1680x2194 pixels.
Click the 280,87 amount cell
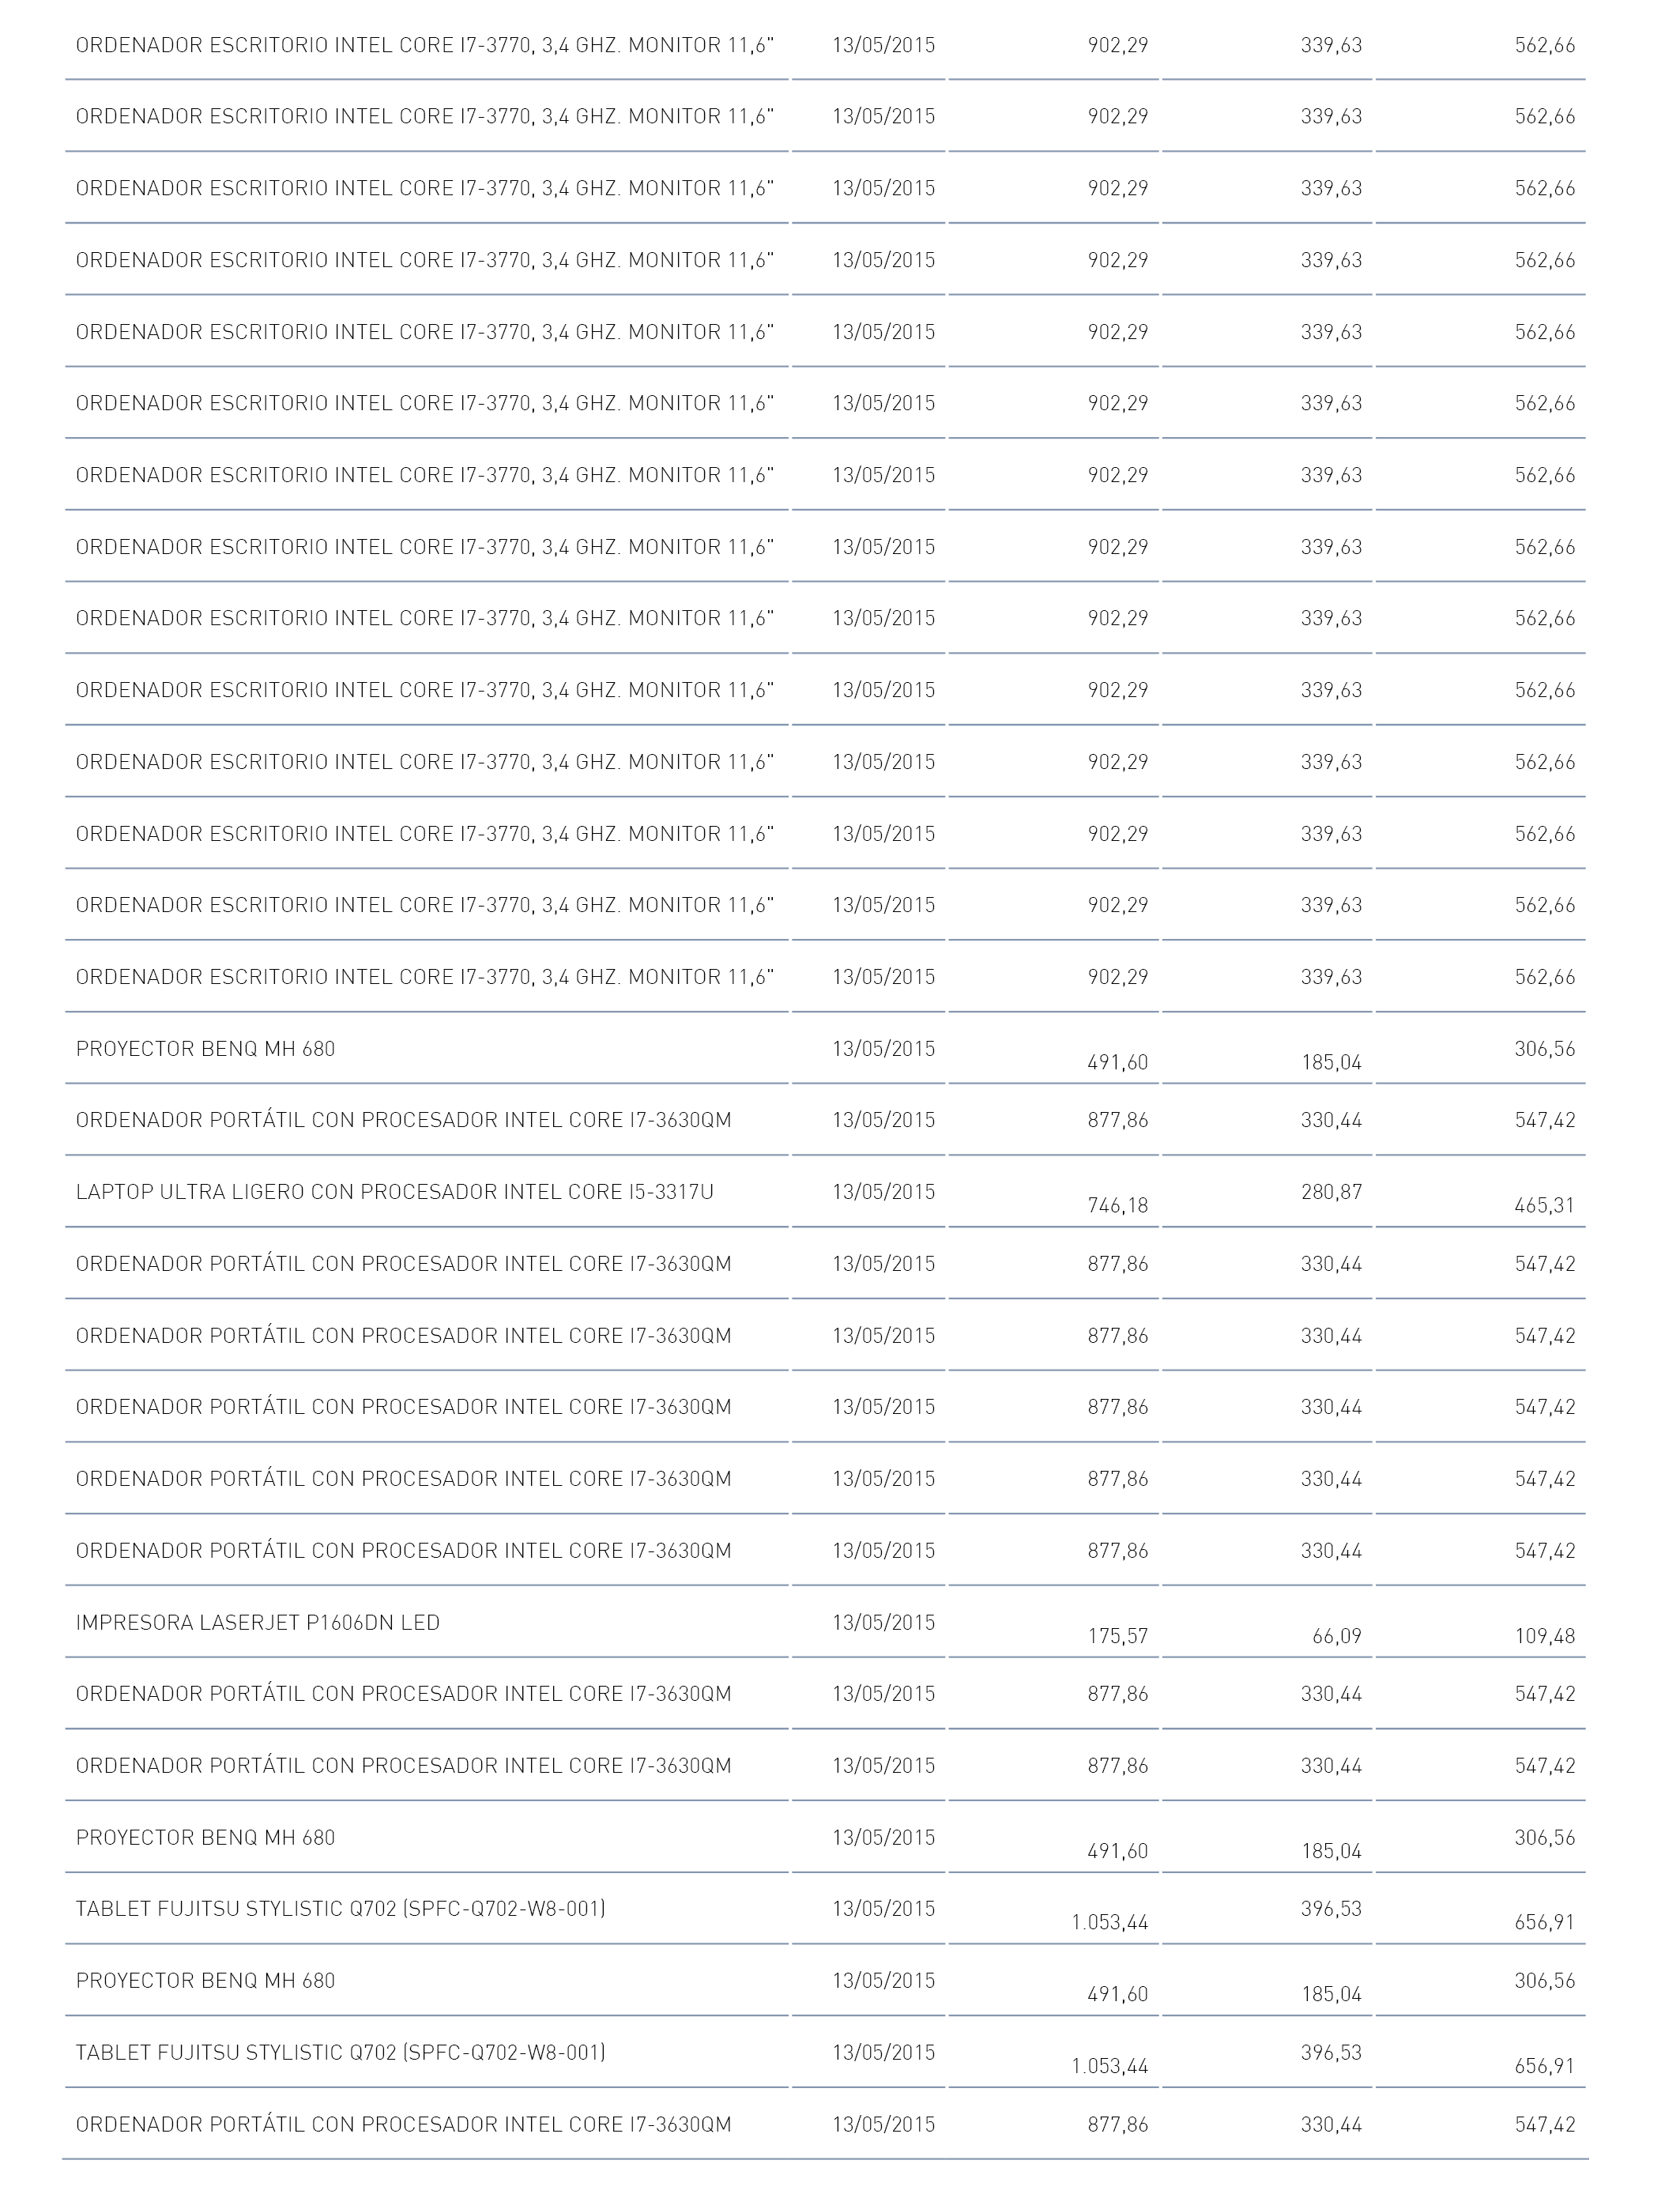pyautogui.click(x=1331, y=1192)
